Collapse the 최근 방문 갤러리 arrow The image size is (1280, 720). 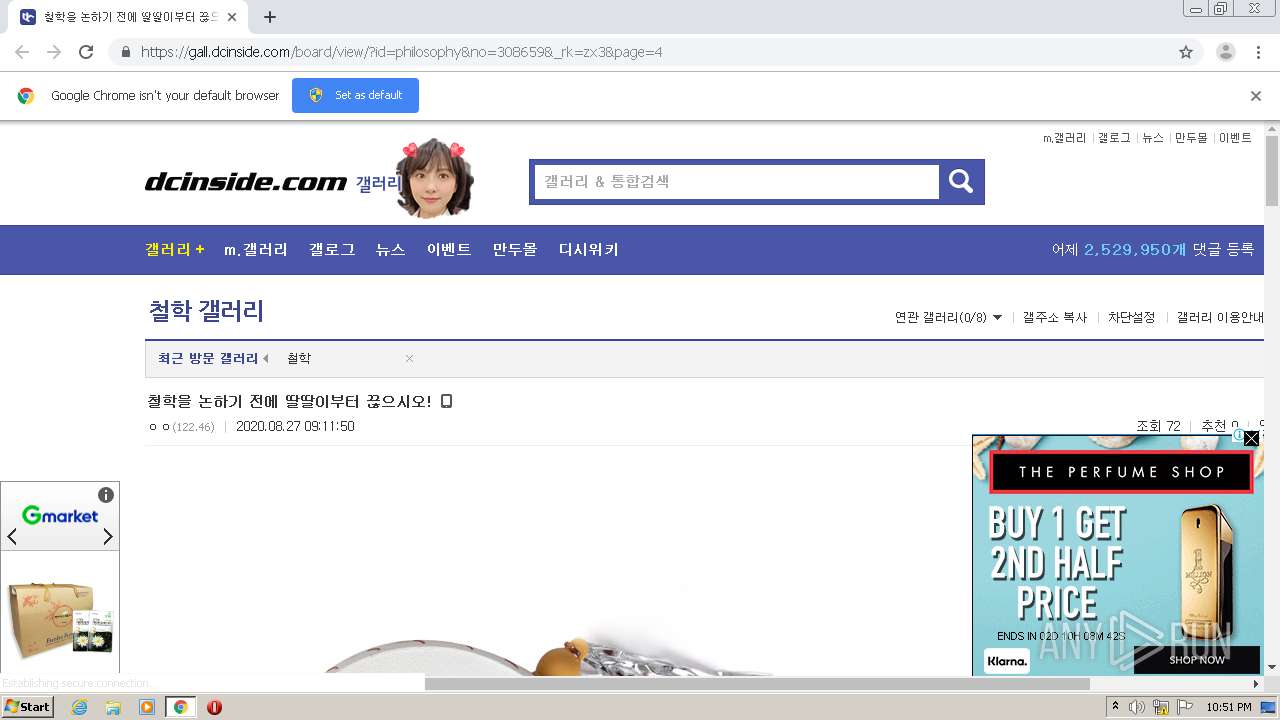(265, 358)
